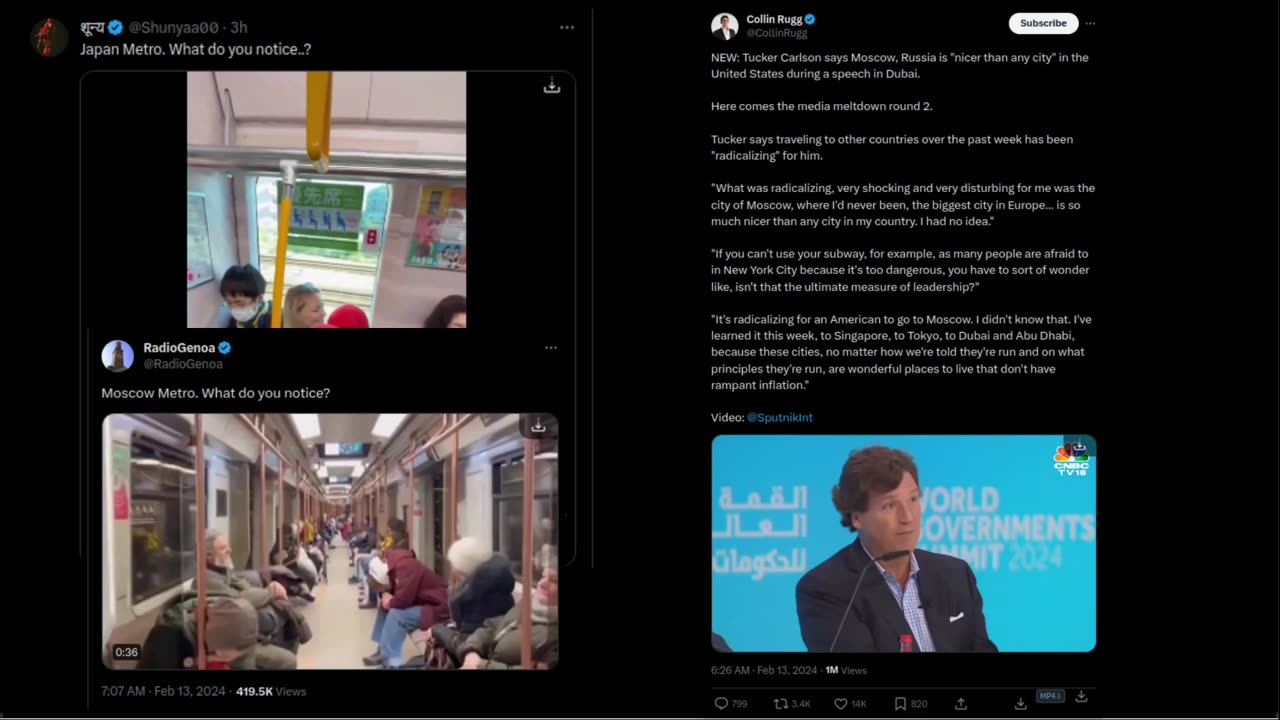Click 'Here comes the media meltdown round 2.'
Screen dimensions: 1280x720
[821, 106]
